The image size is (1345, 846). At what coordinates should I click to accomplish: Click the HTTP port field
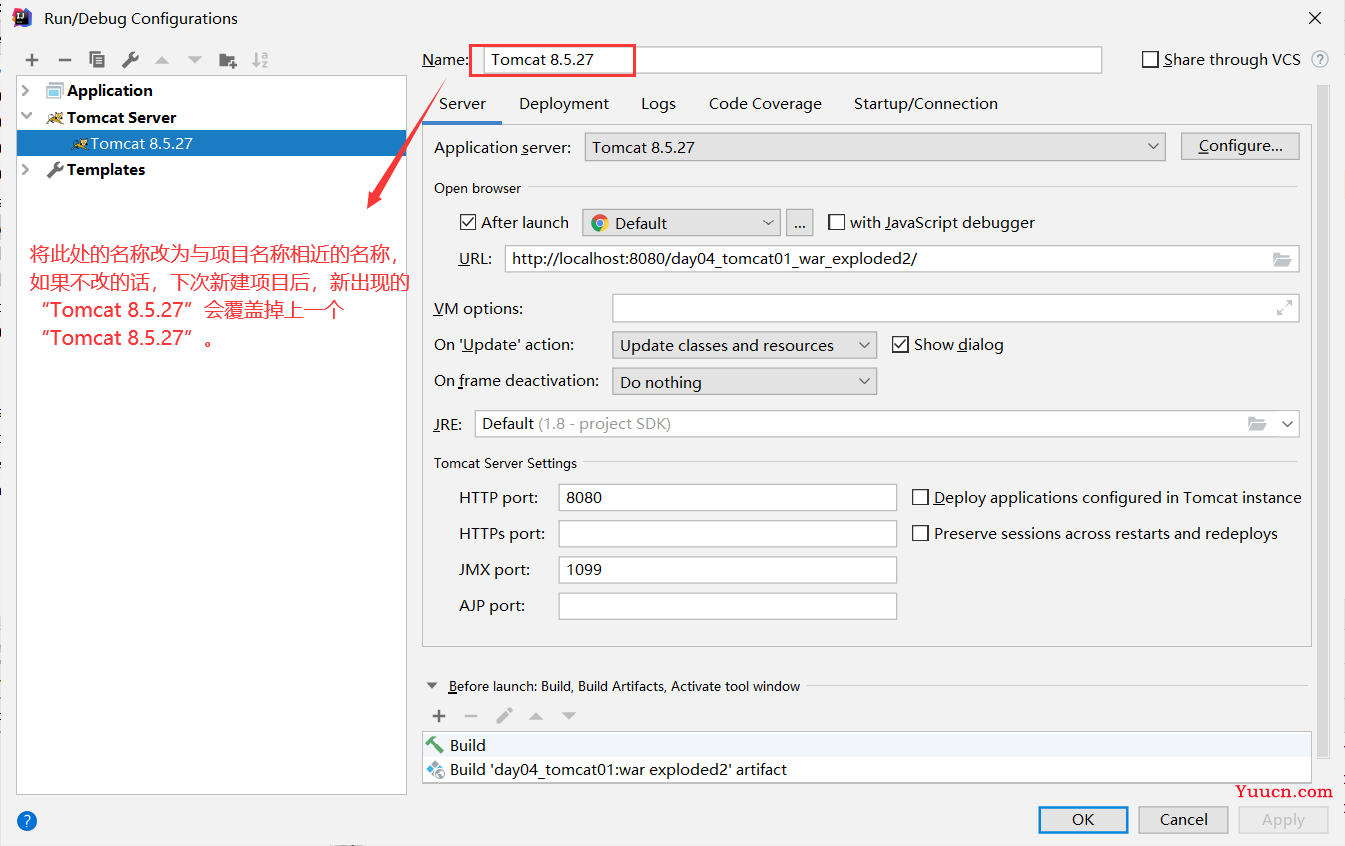coord(728,497)
